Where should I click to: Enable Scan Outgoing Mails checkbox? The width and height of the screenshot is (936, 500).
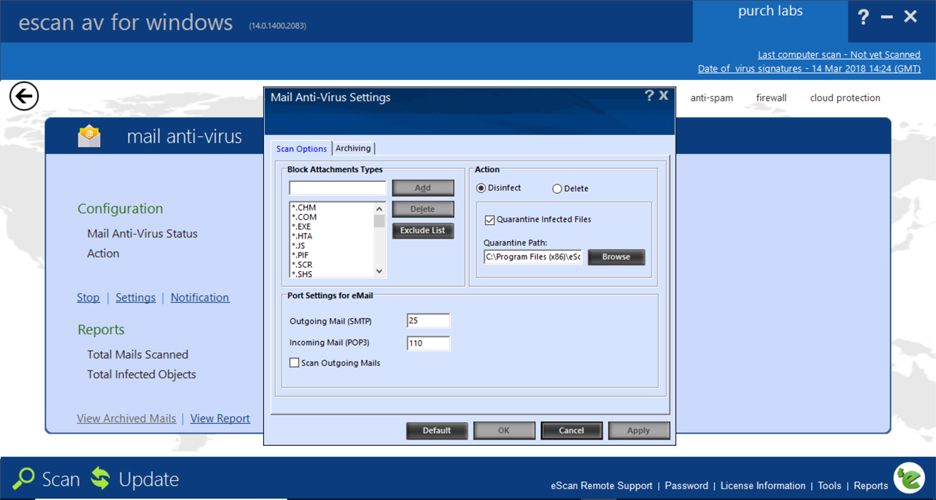point(294,363)
